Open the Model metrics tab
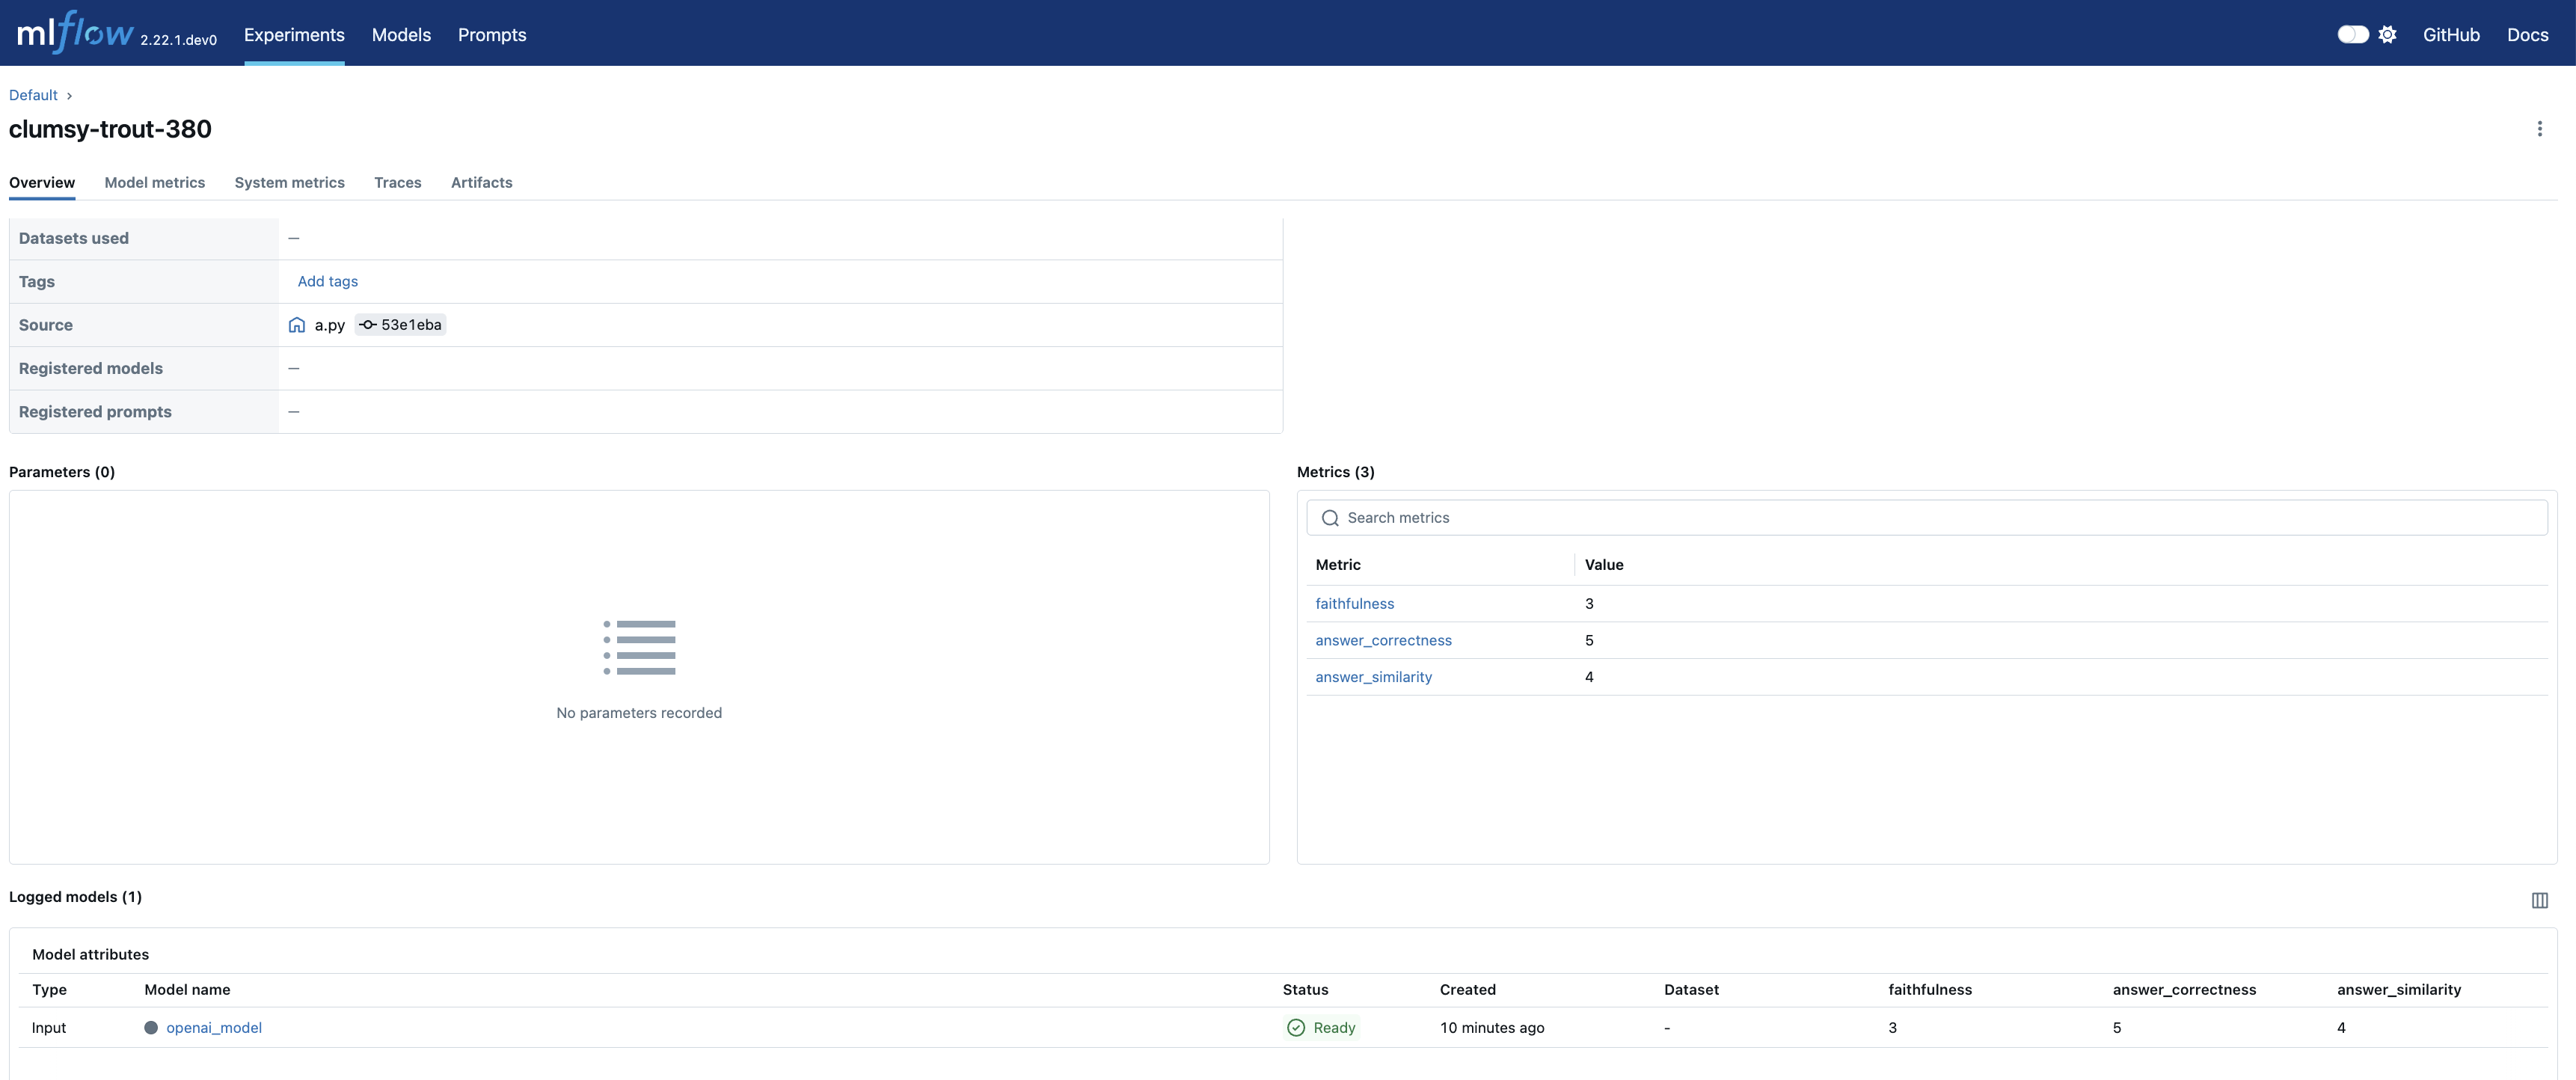The width and height of the screenshot is (2576, 1080). [154, 183]
